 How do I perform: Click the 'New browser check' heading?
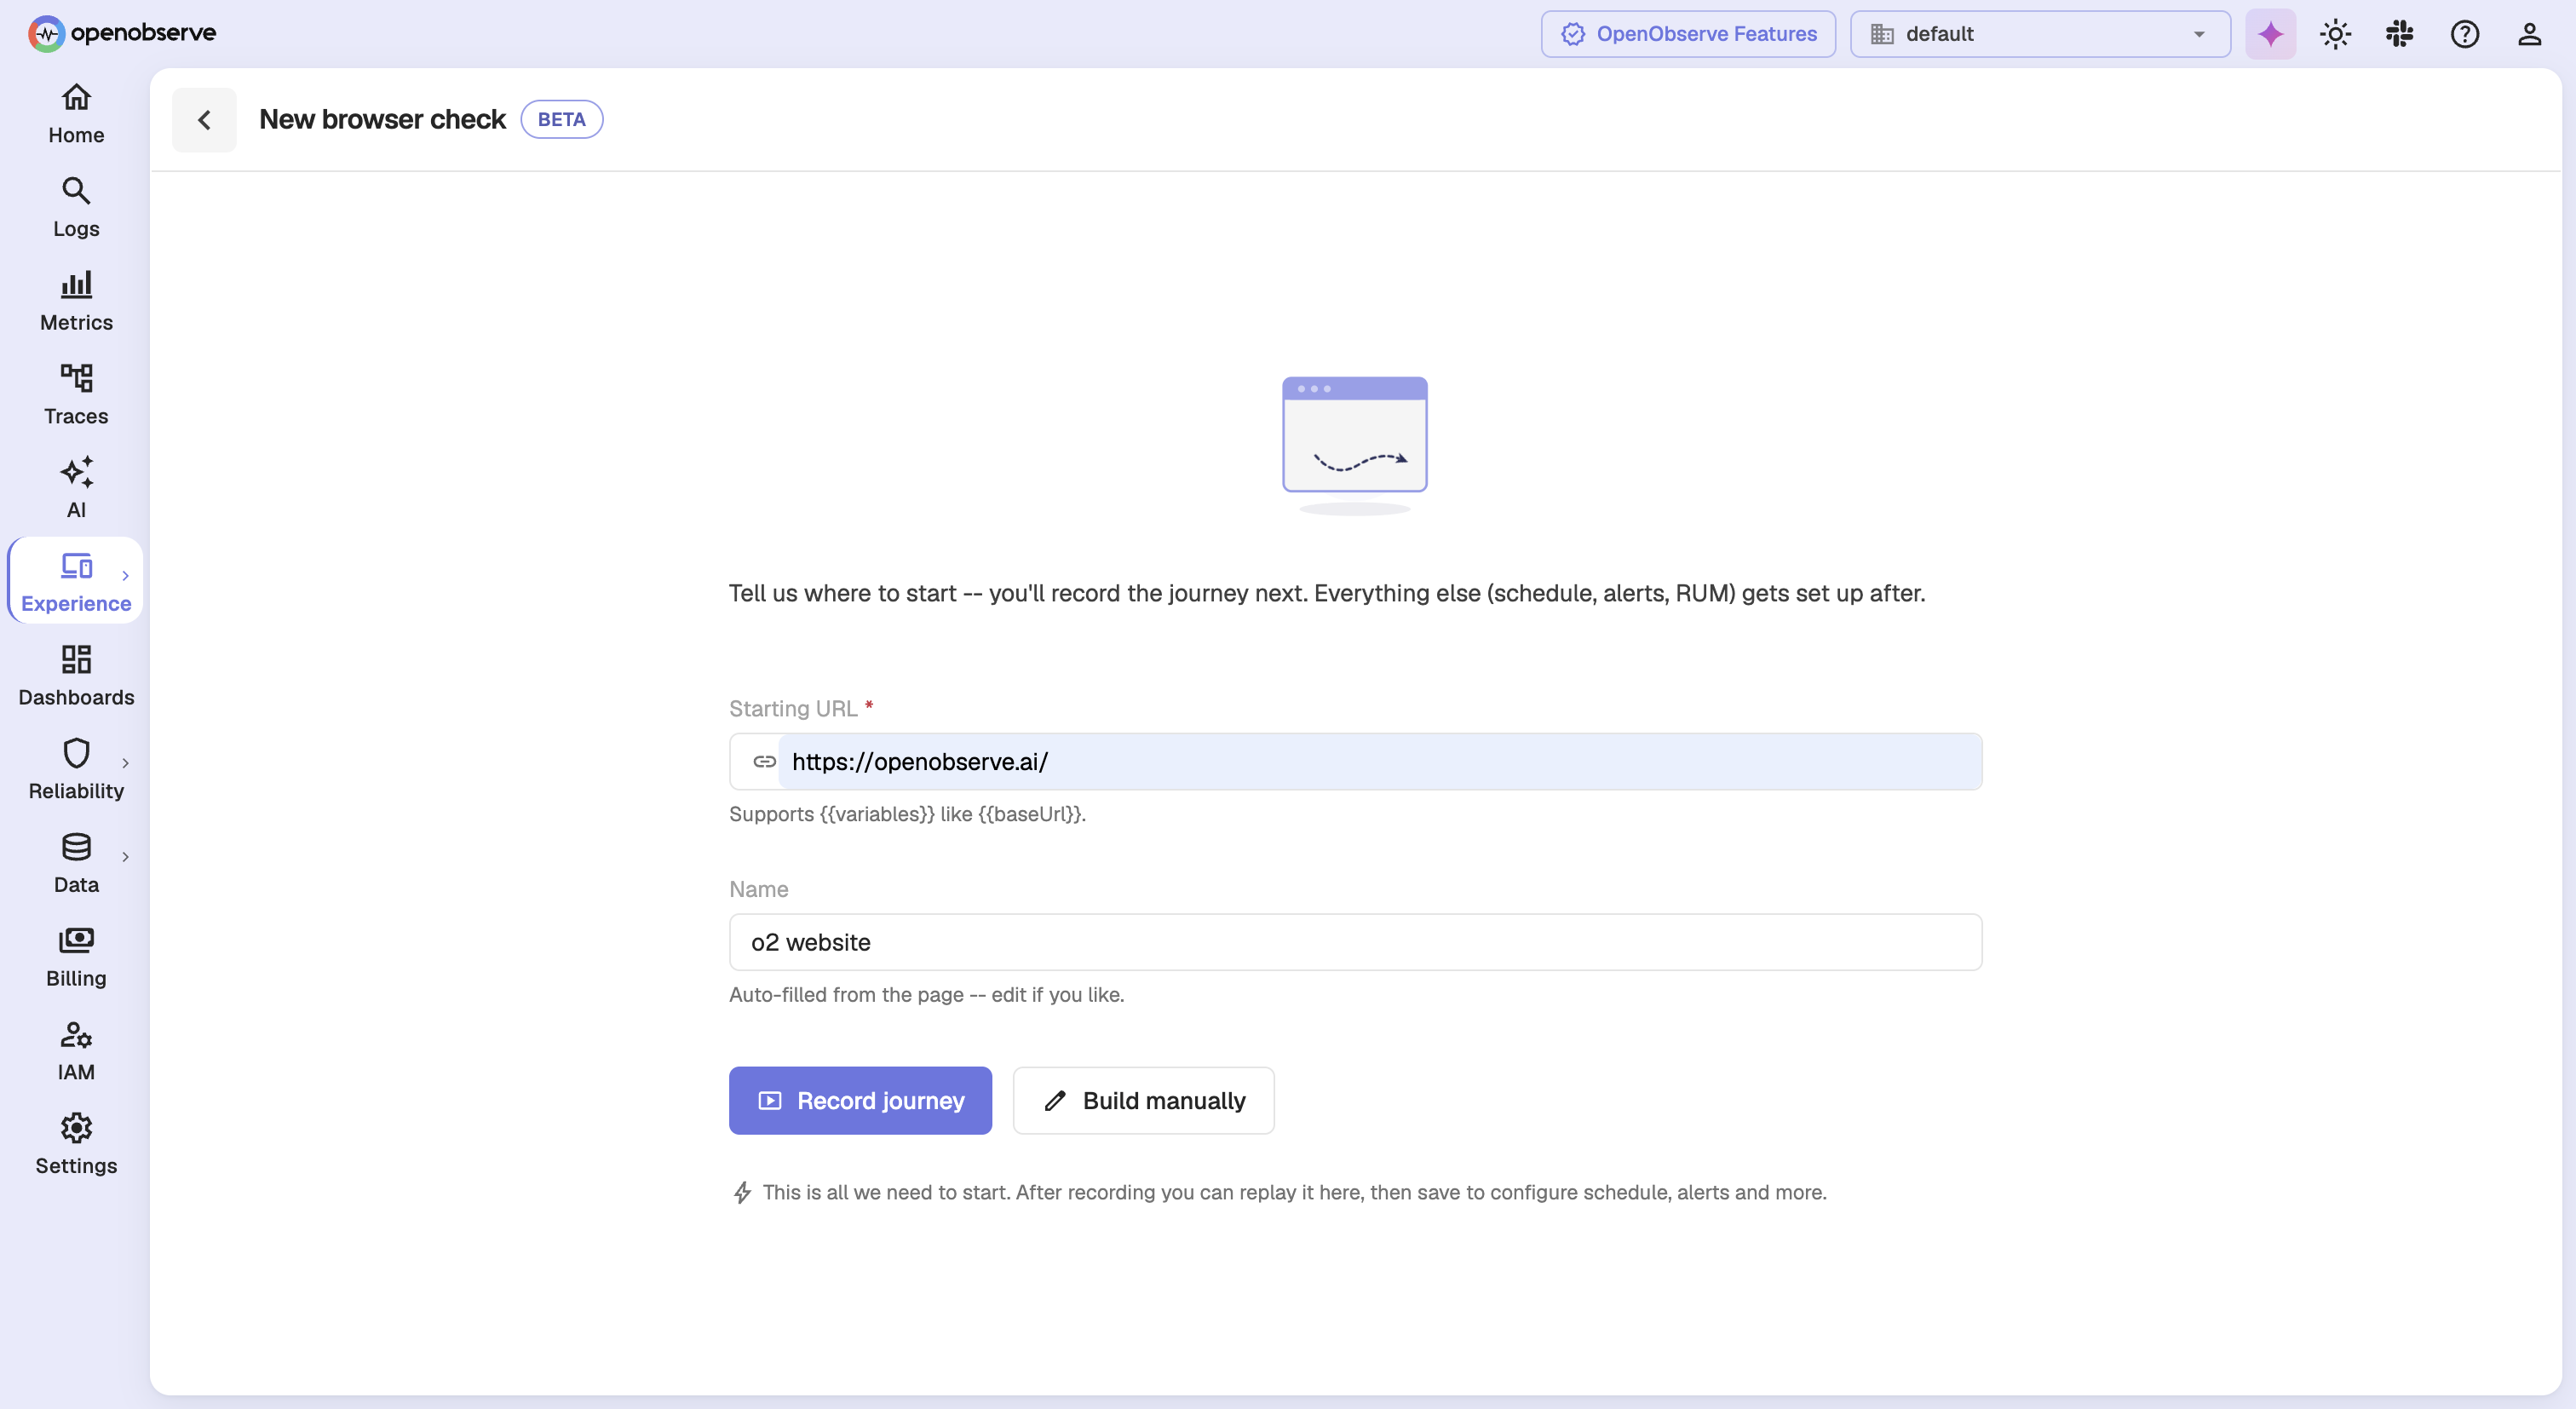point(382,119)
